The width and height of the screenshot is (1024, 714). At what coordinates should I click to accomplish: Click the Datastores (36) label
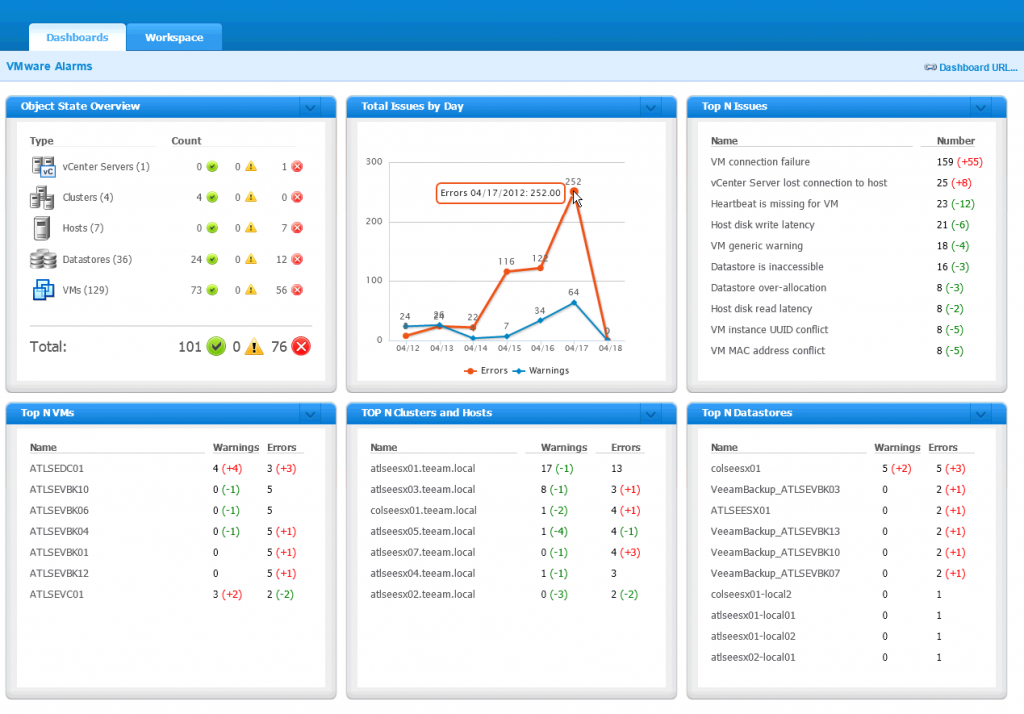[x=97, y=259]
